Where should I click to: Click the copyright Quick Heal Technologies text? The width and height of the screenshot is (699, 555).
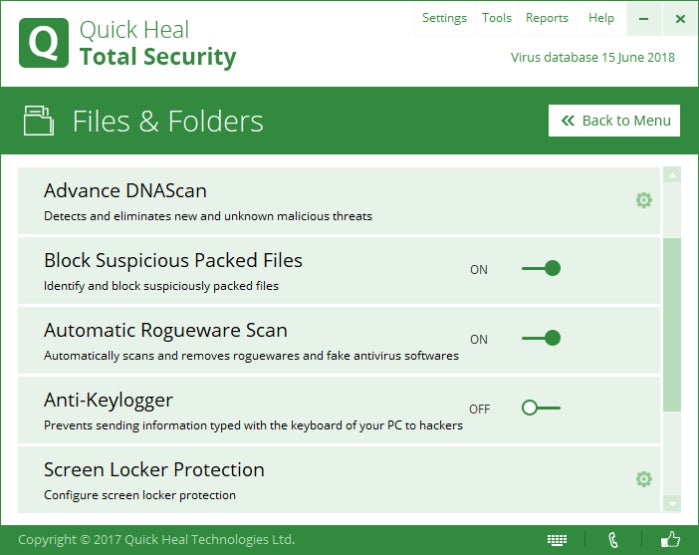[x=156, y=539]
